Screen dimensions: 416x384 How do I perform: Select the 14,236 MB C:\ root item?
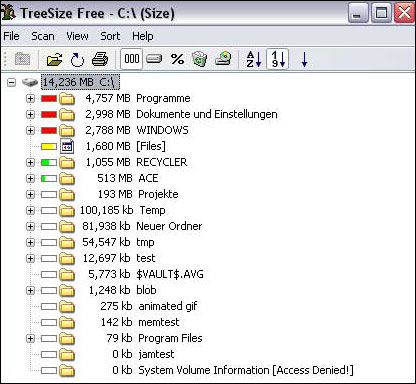pos(80,82)
